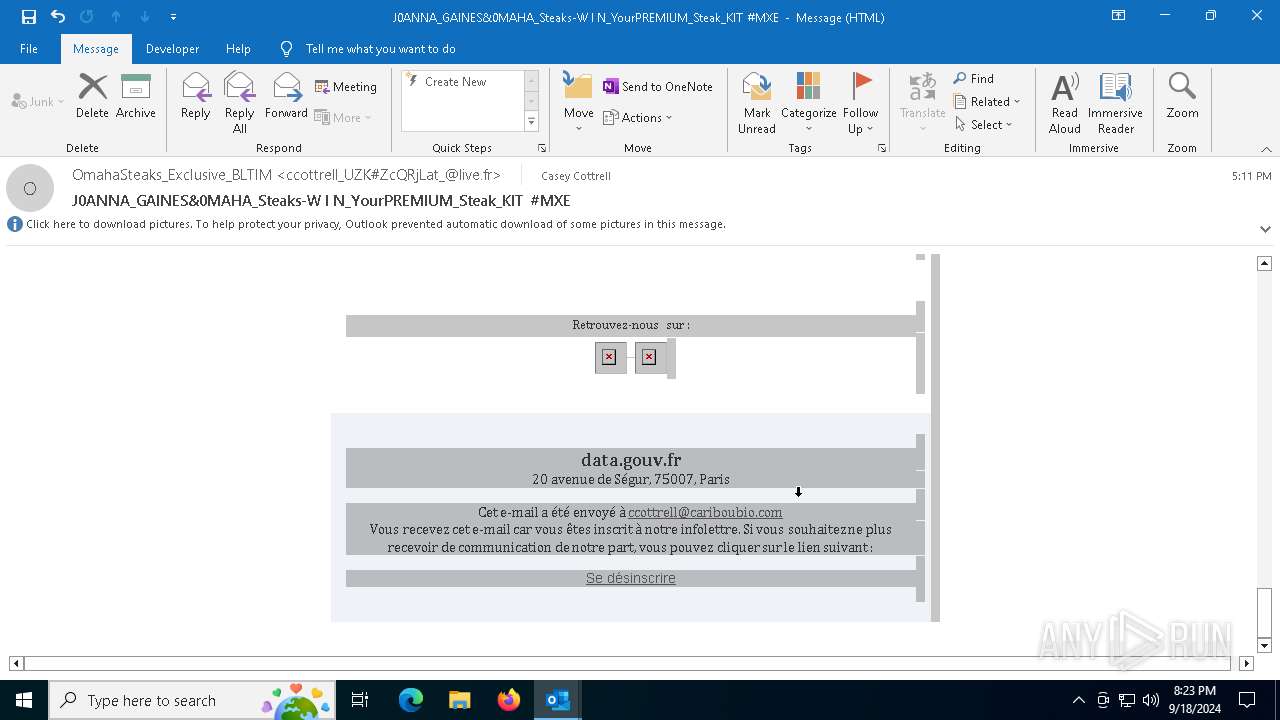Open File Explorer from taskbar
The height and width of the screenshot is (720, 1280).
coord(460,700)
